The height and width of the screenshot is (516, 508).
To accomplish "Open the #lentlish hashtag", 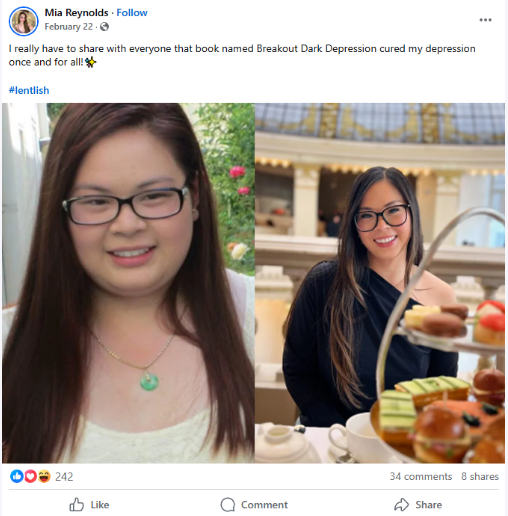I will click(29, 90).
